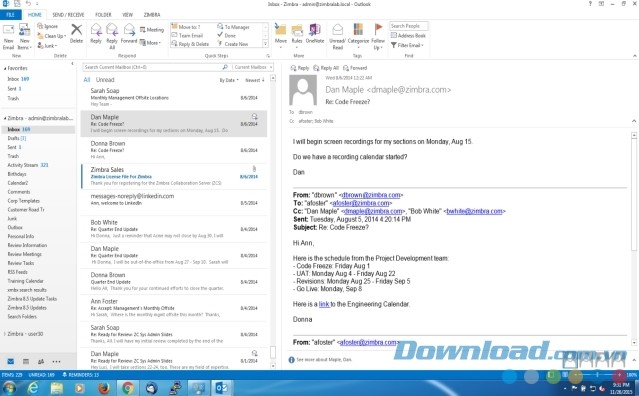Open Sarah Soap Monthly Management email

pyautogui.click(x=174, y=97)
